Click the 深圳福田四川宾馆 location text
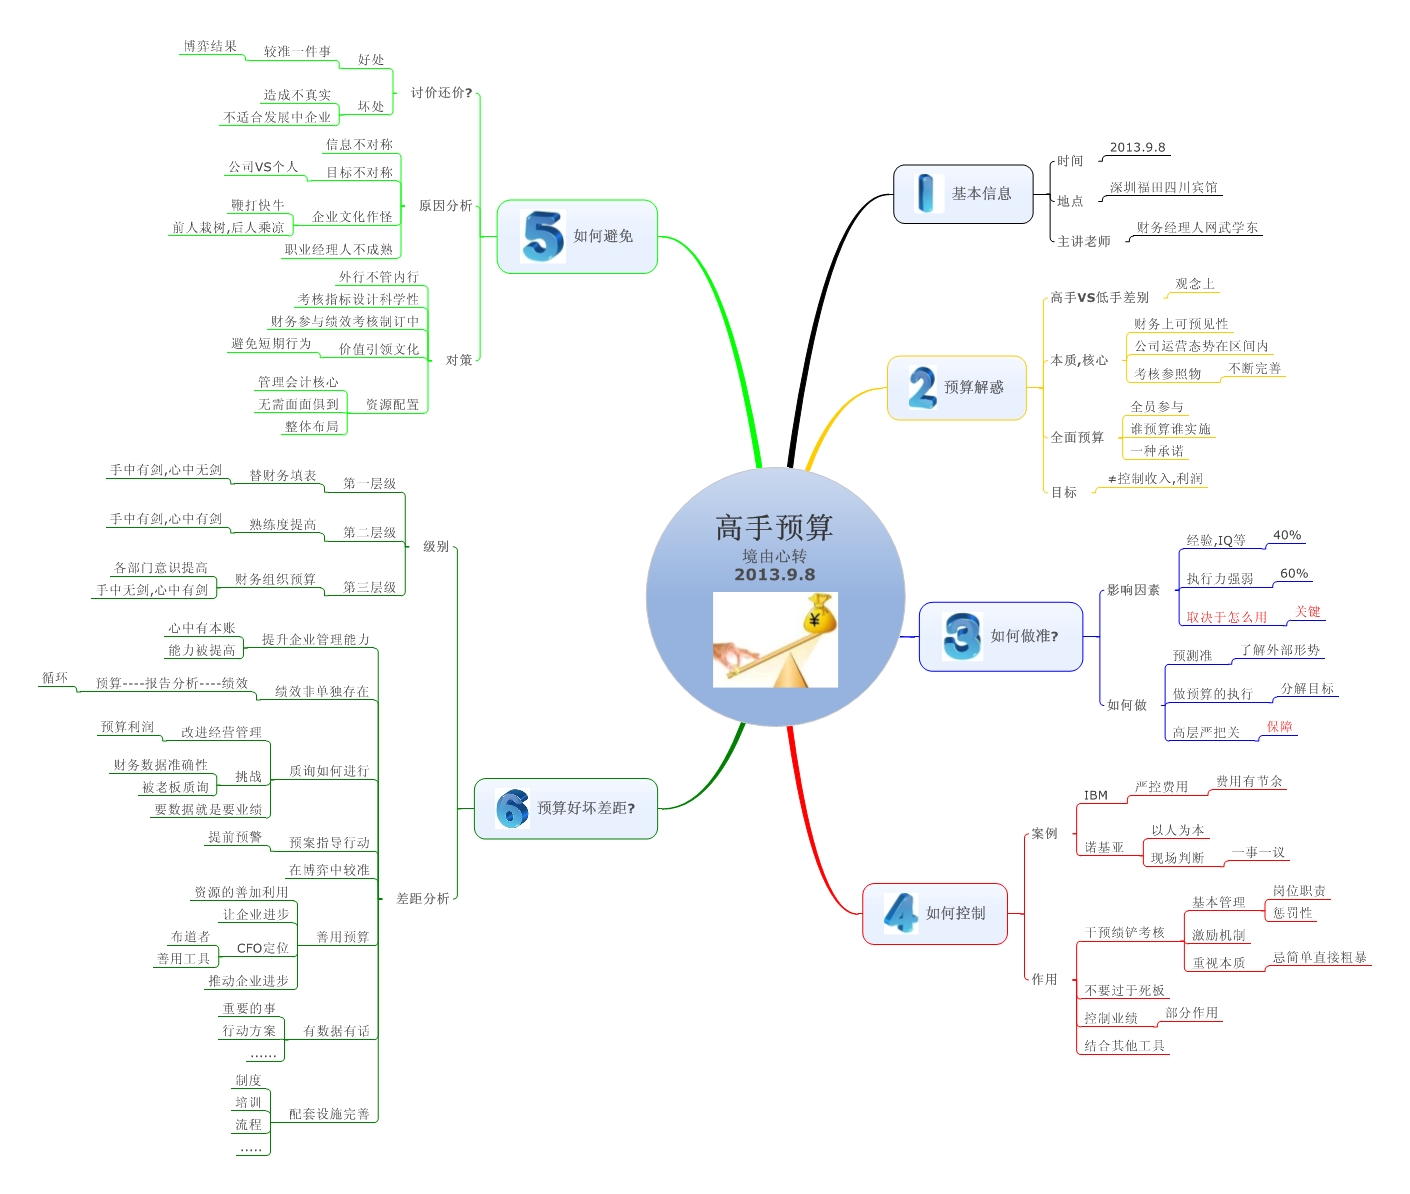 pos(1163,187)
